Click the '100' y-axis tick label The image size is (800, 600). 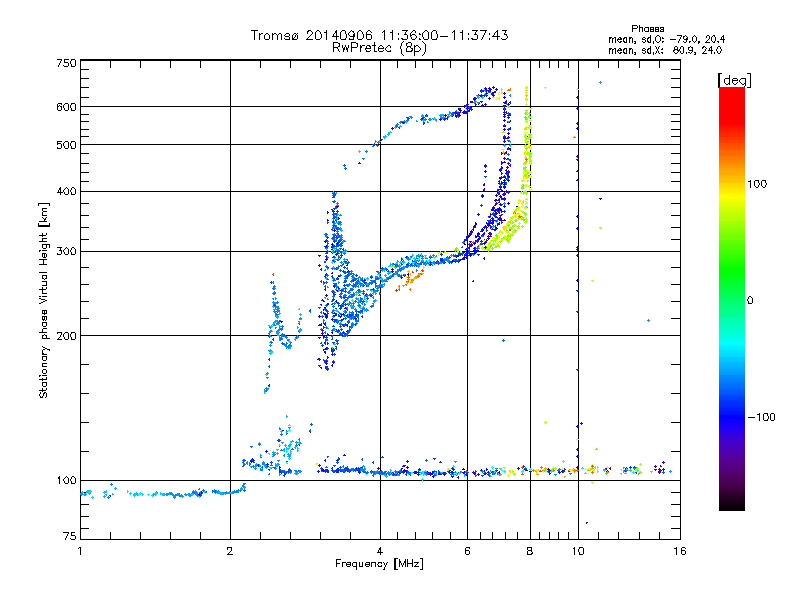click(66, 480)
